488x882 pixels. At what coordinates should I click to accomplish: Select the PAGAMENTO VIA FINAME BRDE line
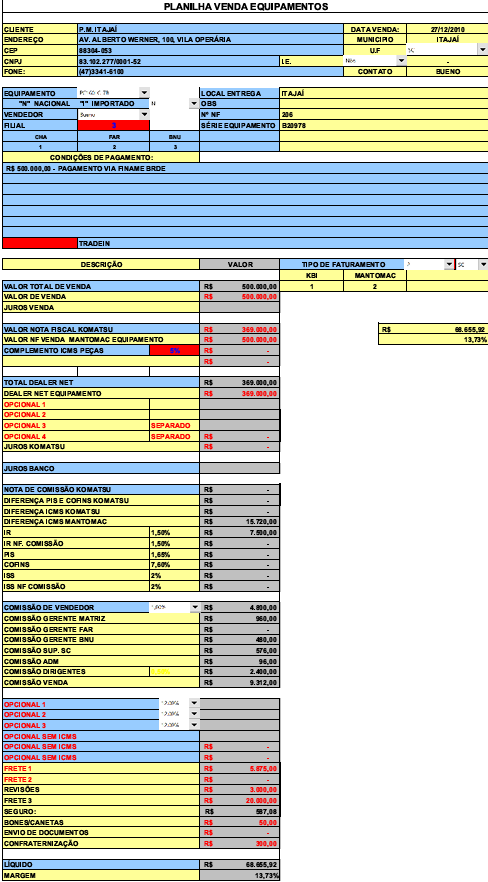coord(245,168)
